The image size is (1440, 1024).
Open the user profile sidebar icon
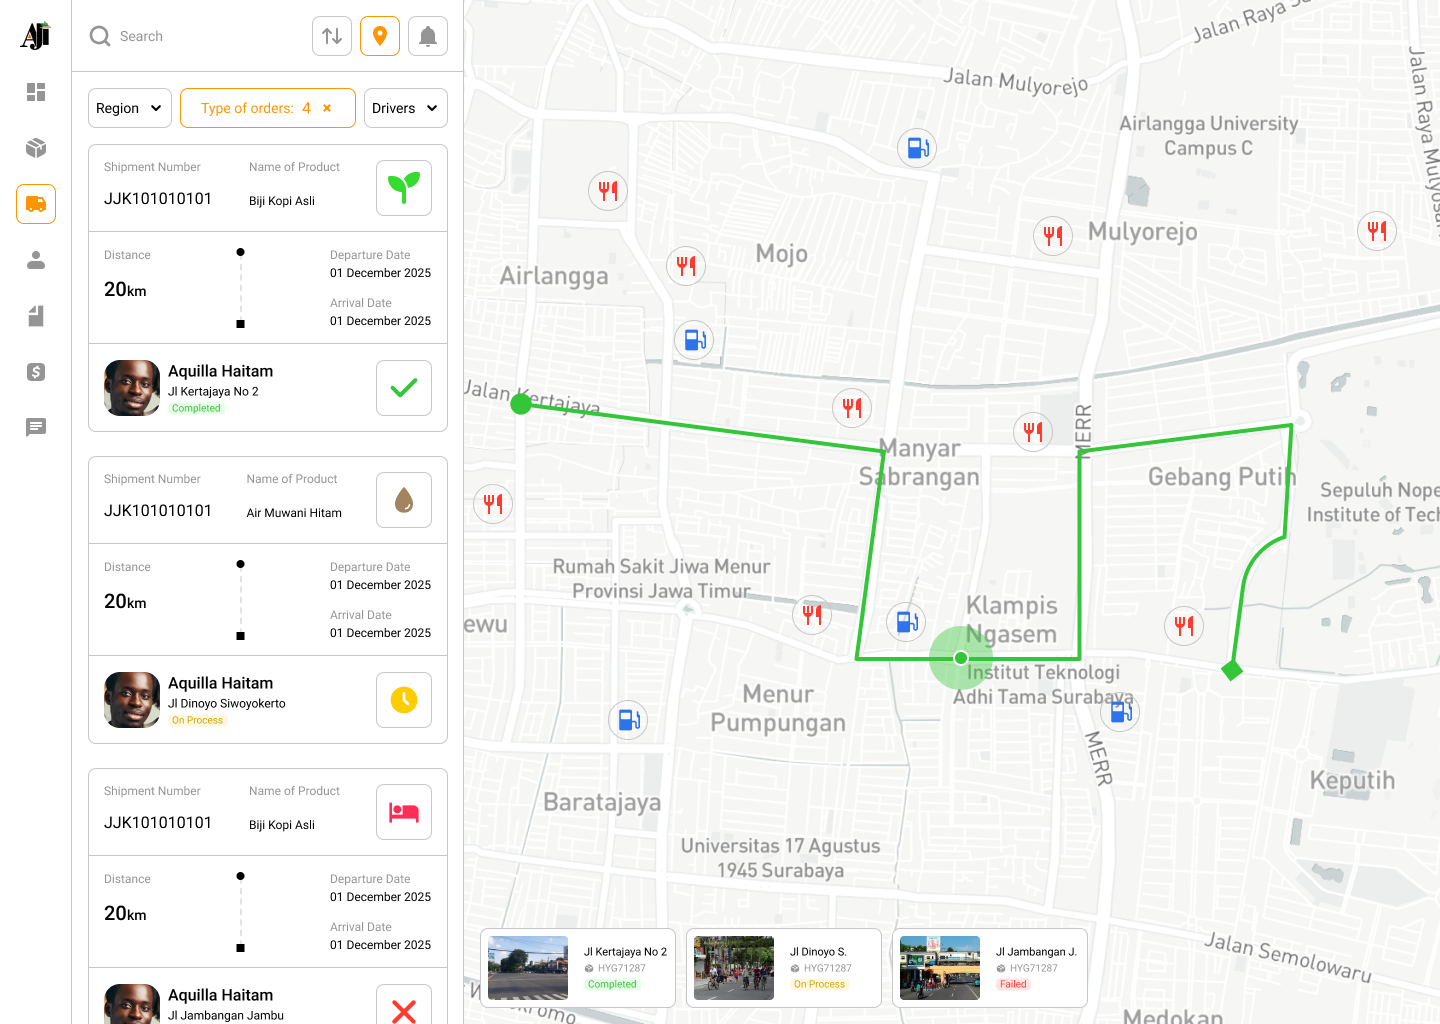(36, 260)
